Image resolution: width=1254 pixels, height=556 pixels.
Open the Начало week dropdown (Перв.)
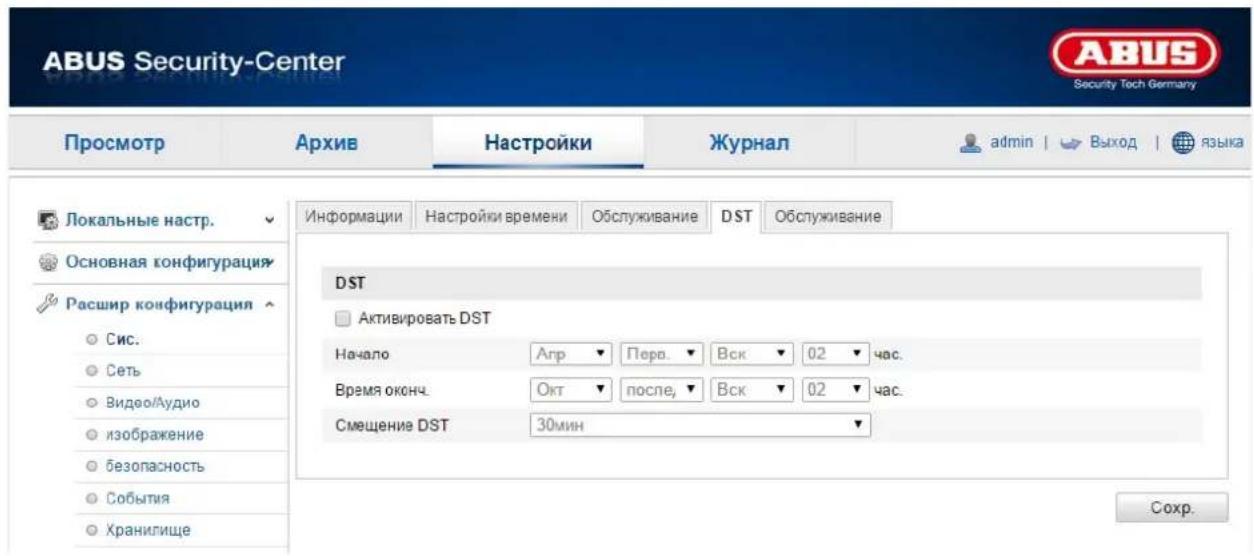pyautogui.click(x=663, y=353)
